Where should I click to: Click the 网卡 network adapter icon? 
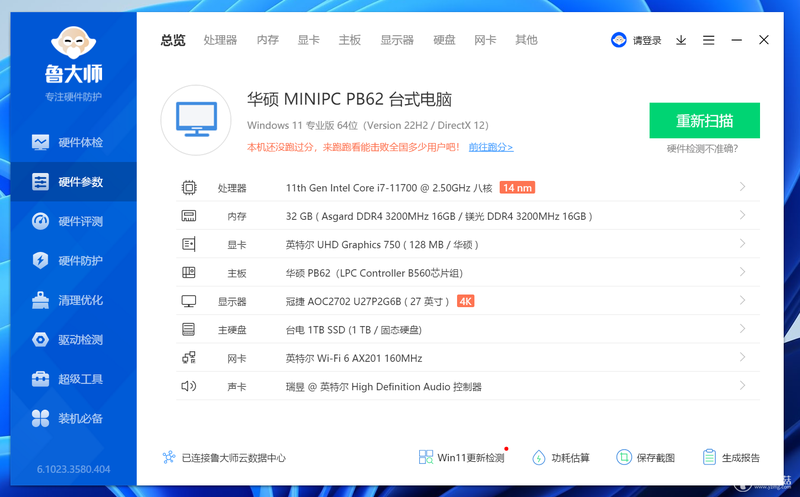[189, 358]
